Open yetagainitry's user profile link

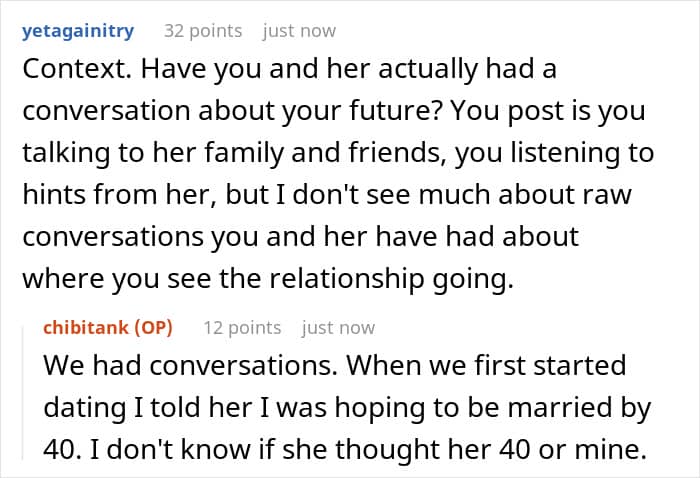tap(78, 31)
